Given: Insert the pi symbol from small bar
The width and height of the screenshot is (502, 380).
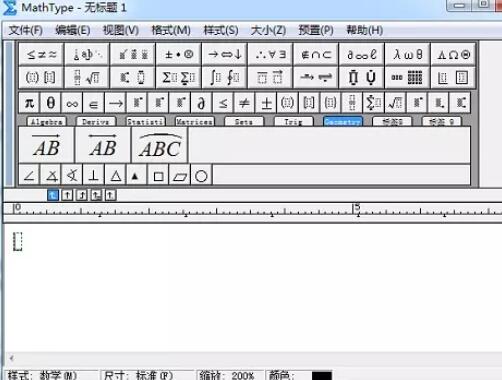Looking at the screenshot, I should tap(29, 103).
